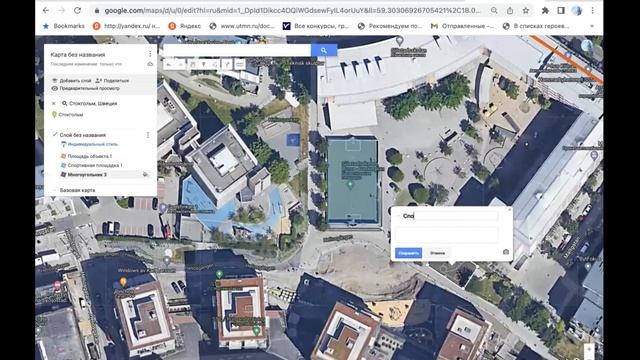Viewport: 640px width, 360px height.
Task: Open the www.utmn.ru/doc bookmark
Action: click(x=242, y=26)
